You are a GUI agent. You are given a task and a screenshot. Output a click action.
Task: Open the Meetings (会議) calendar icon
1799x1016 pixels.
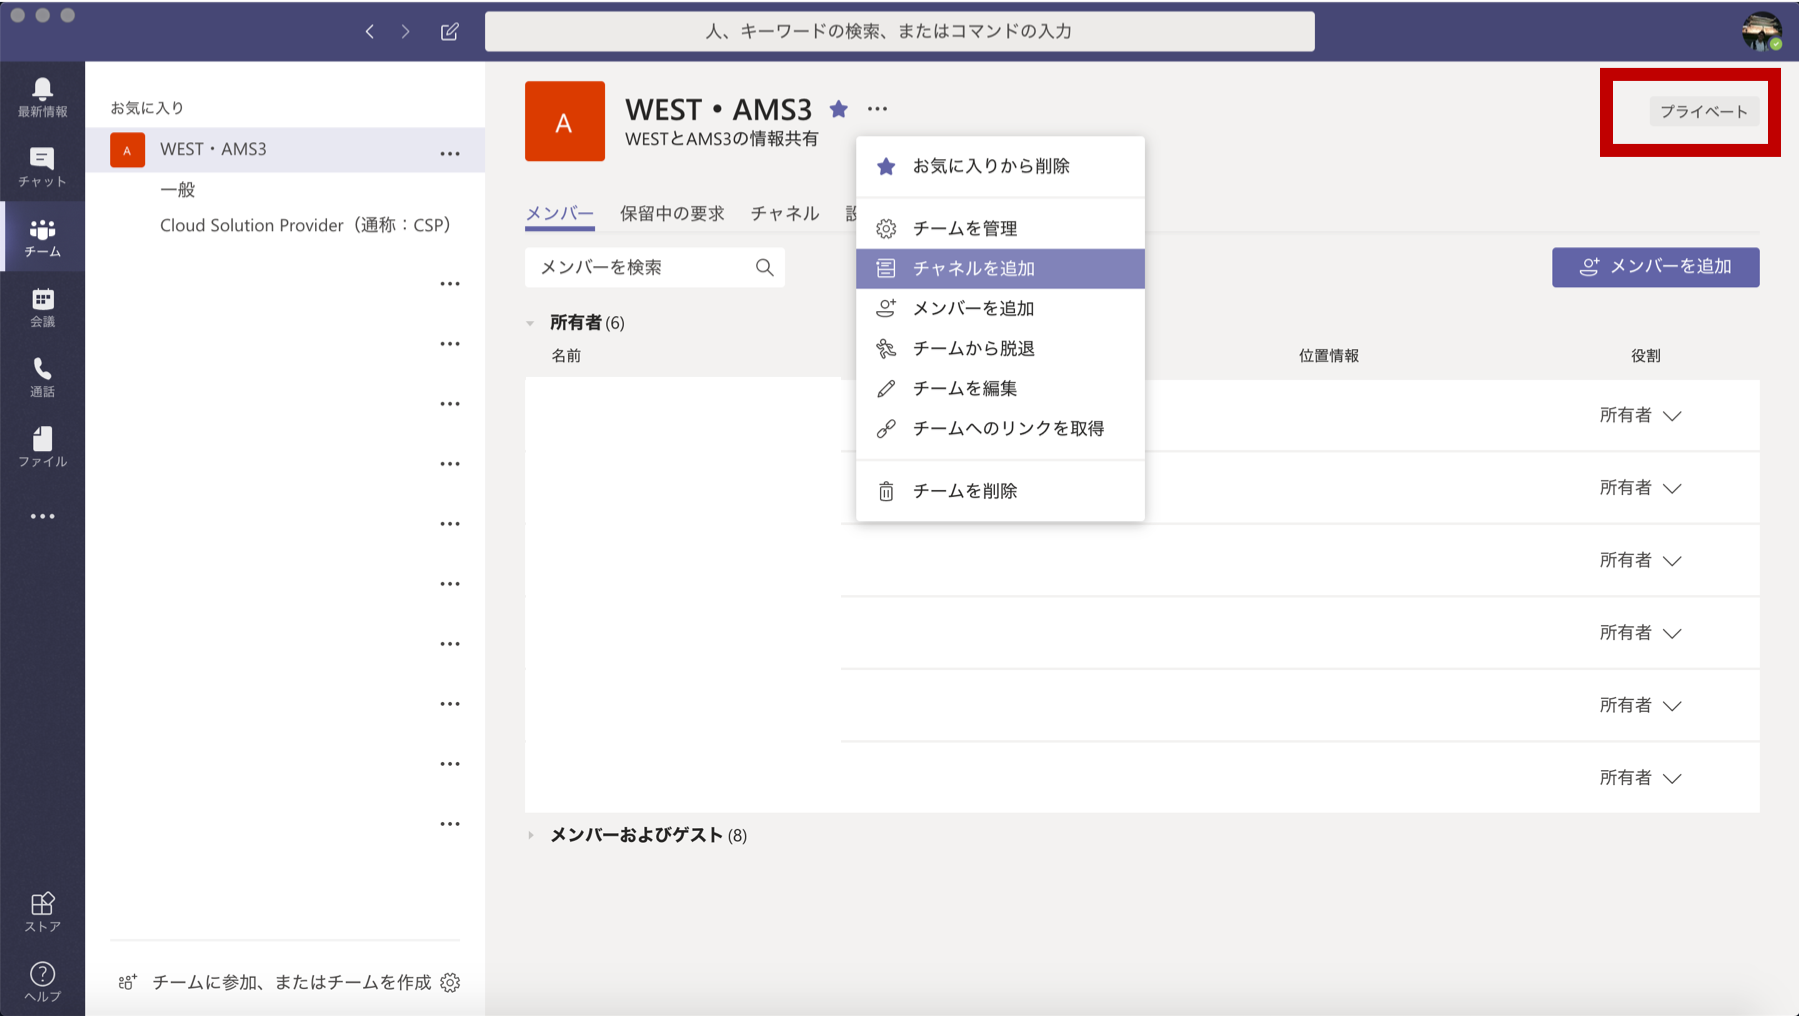click(x=42, y=307)
